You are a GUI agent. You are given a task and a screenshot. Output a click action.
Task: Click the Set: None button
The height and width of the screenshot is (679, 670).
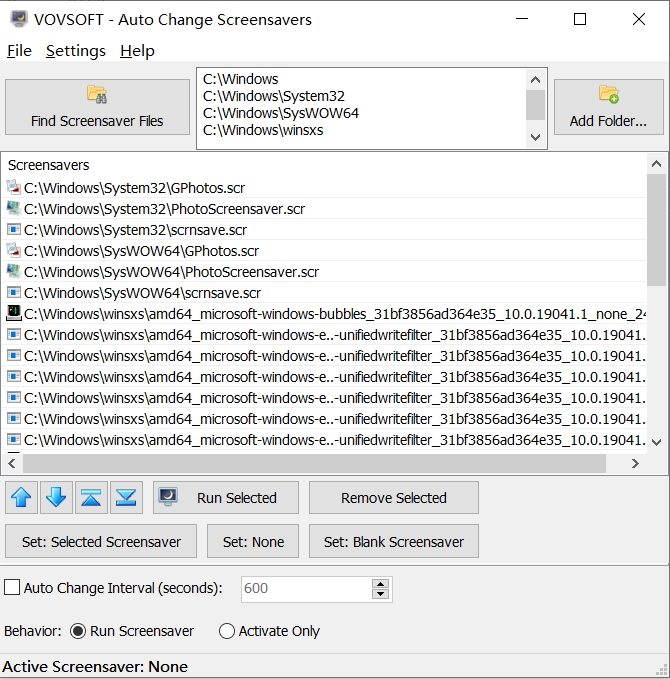tap(253, 541)
